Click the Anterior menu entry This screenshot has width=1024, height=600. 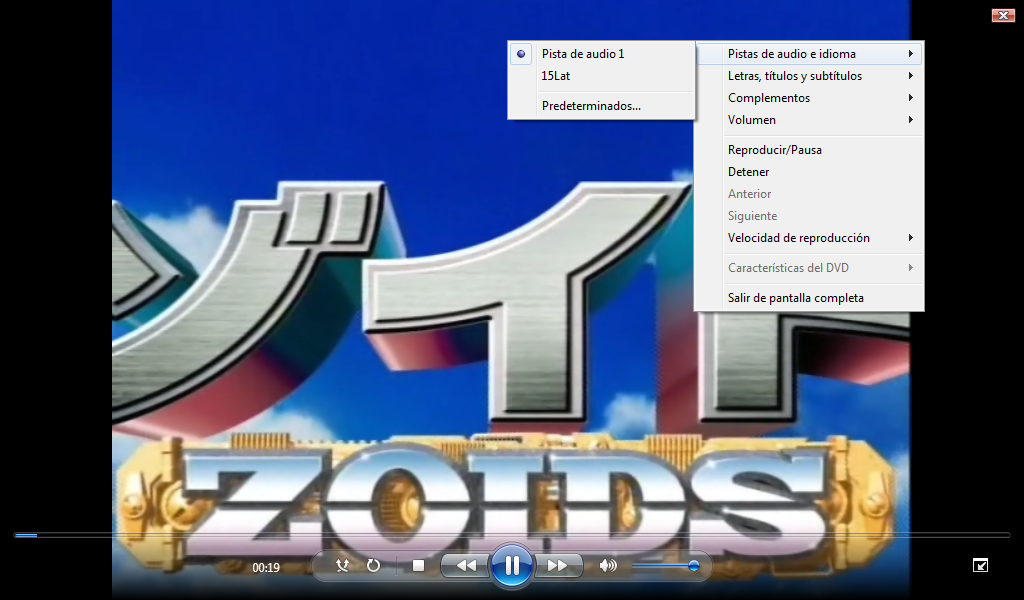click(x=809, y=194)
